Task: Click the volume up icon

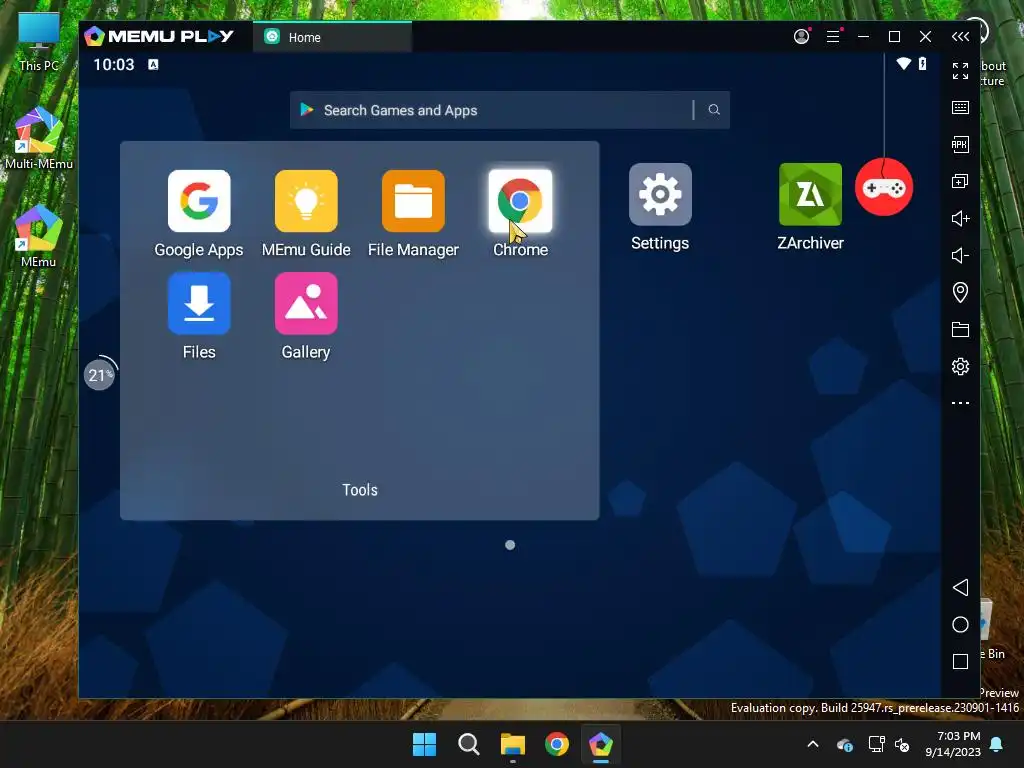Action: click(x=960, y=218)
